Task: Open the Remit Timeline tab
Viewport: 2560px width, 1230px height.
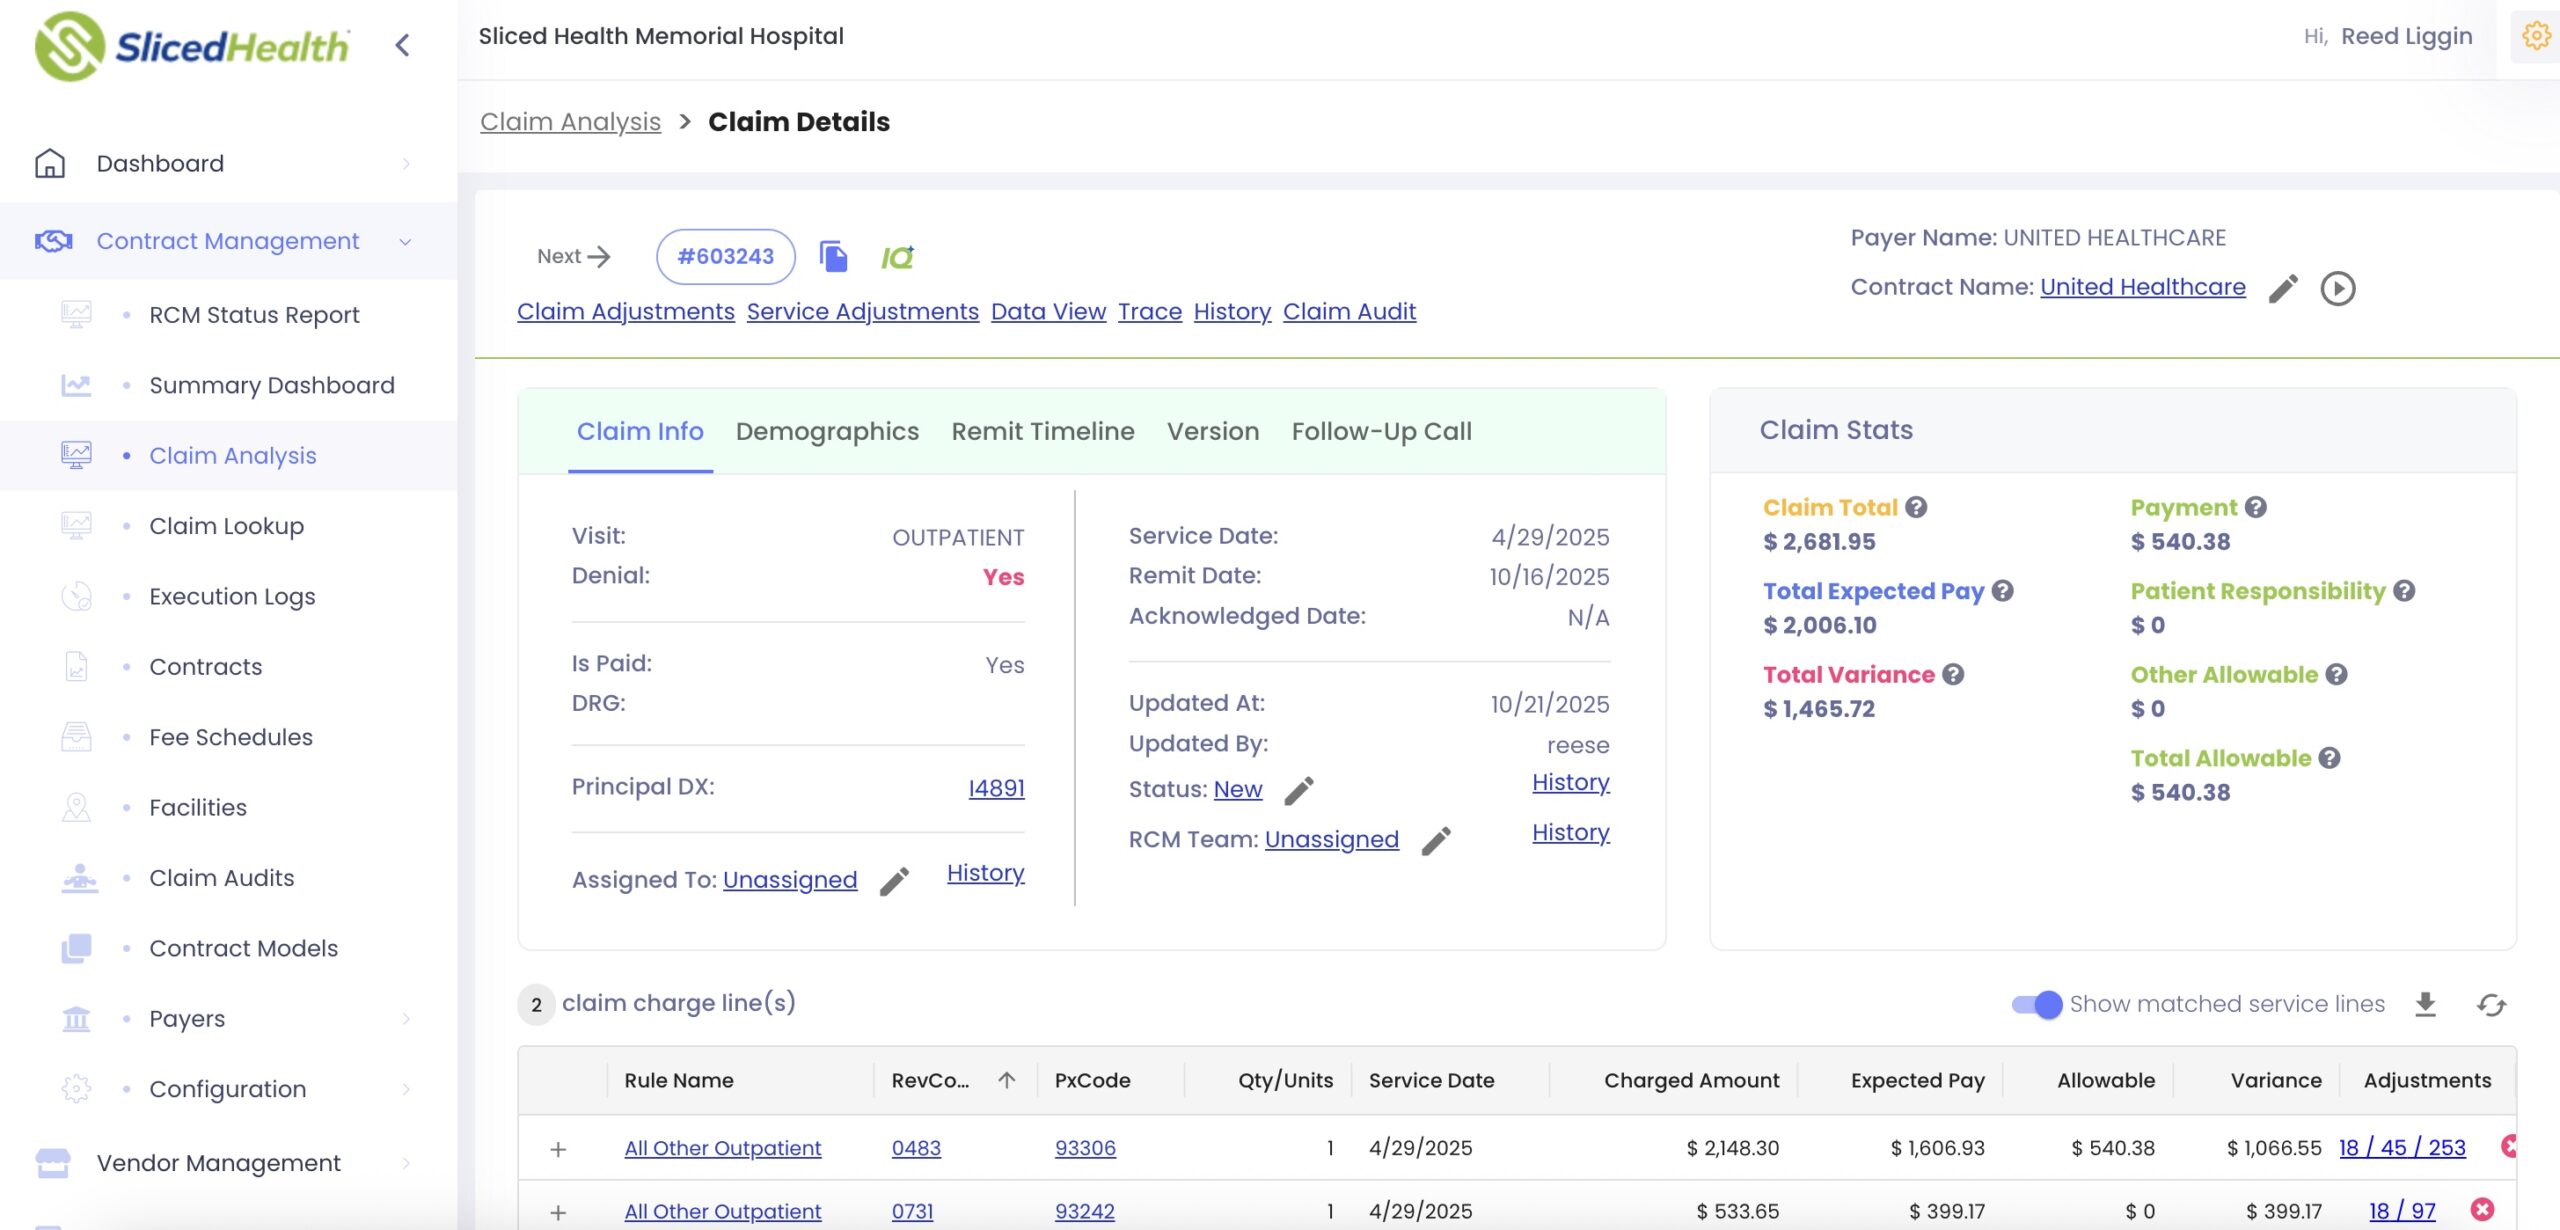Action: click(x=1042, y=431)
